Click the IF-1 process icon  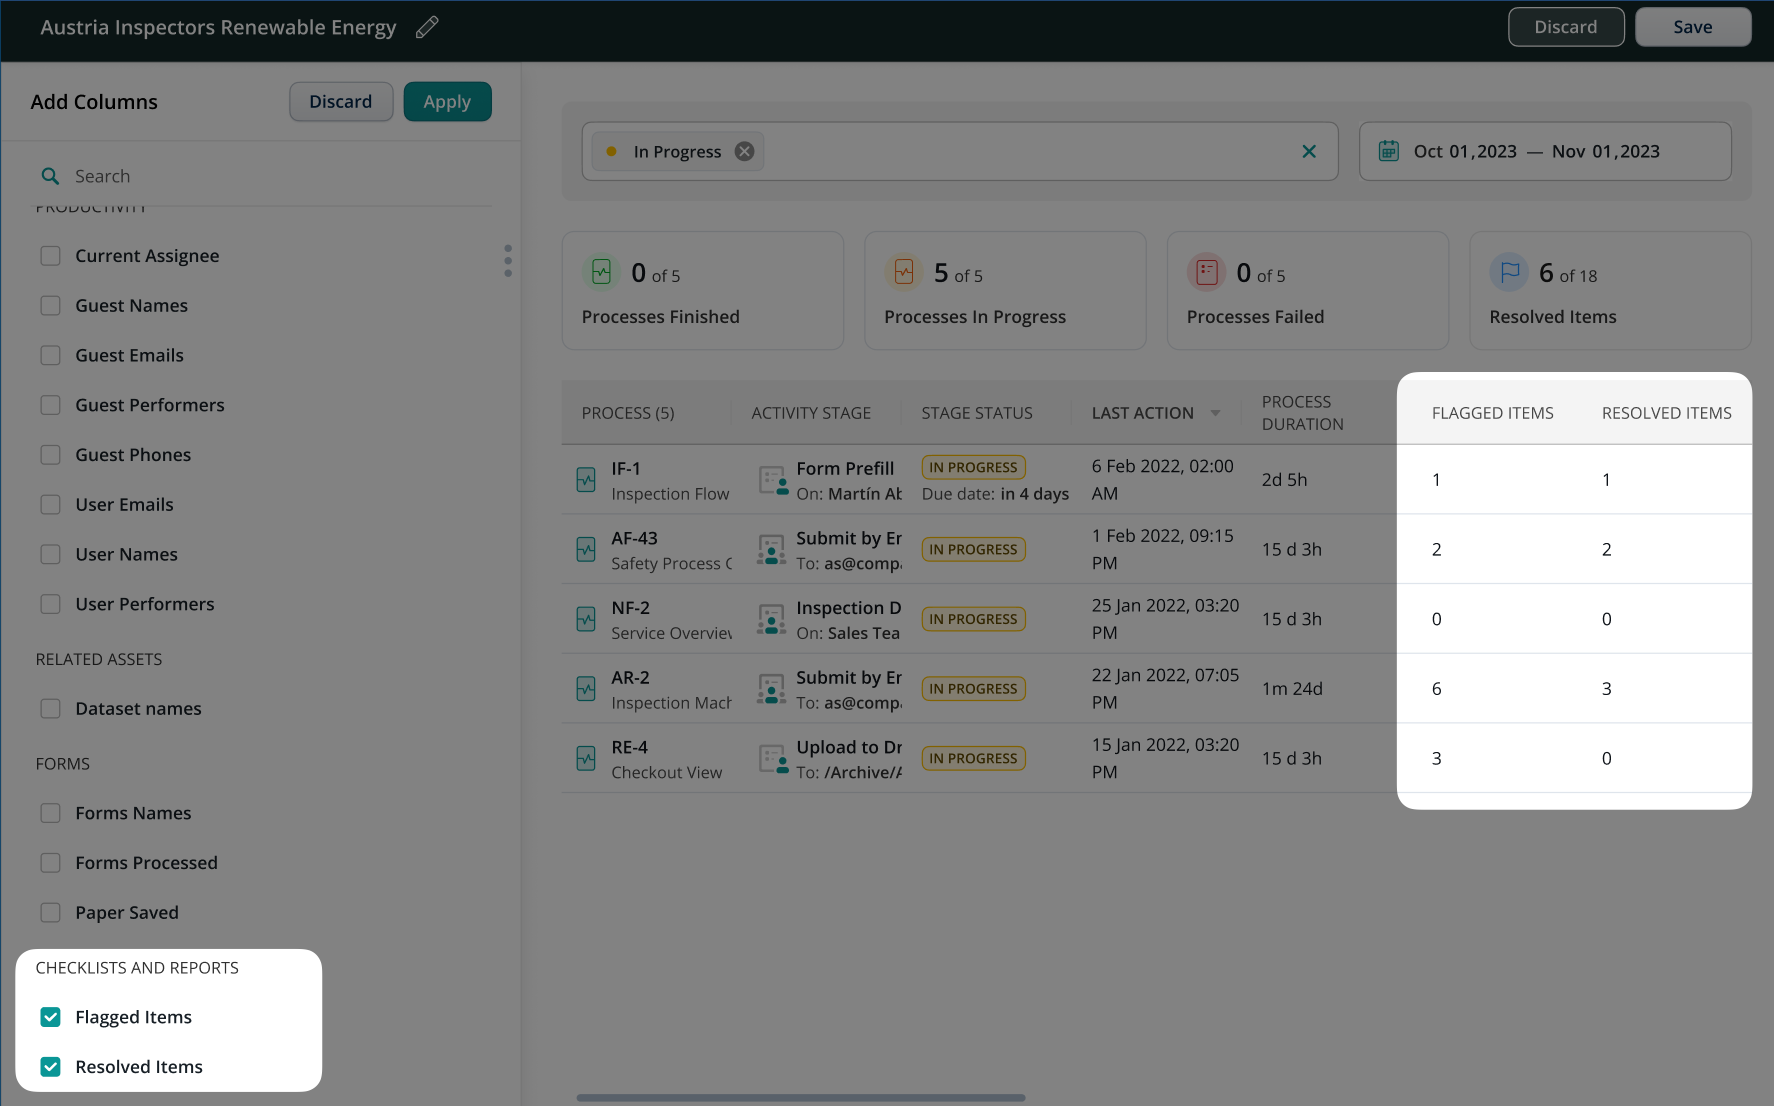pos(586,480)
